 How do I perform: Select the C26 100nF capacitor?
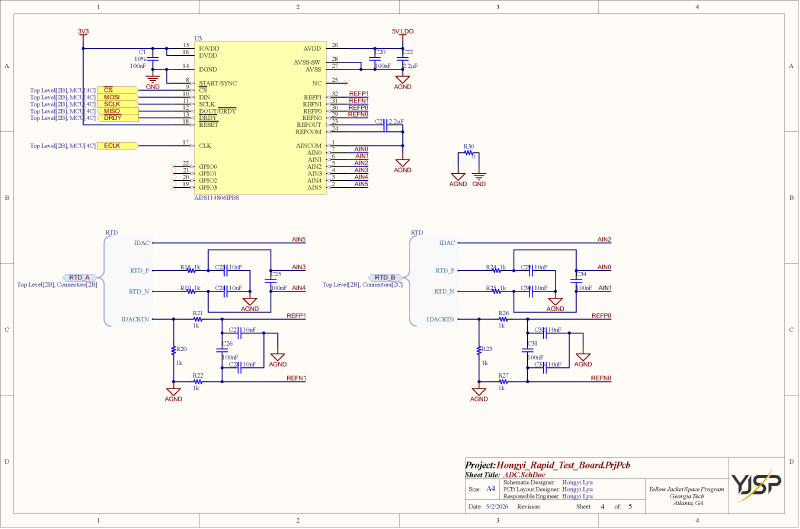coord(222,350)
